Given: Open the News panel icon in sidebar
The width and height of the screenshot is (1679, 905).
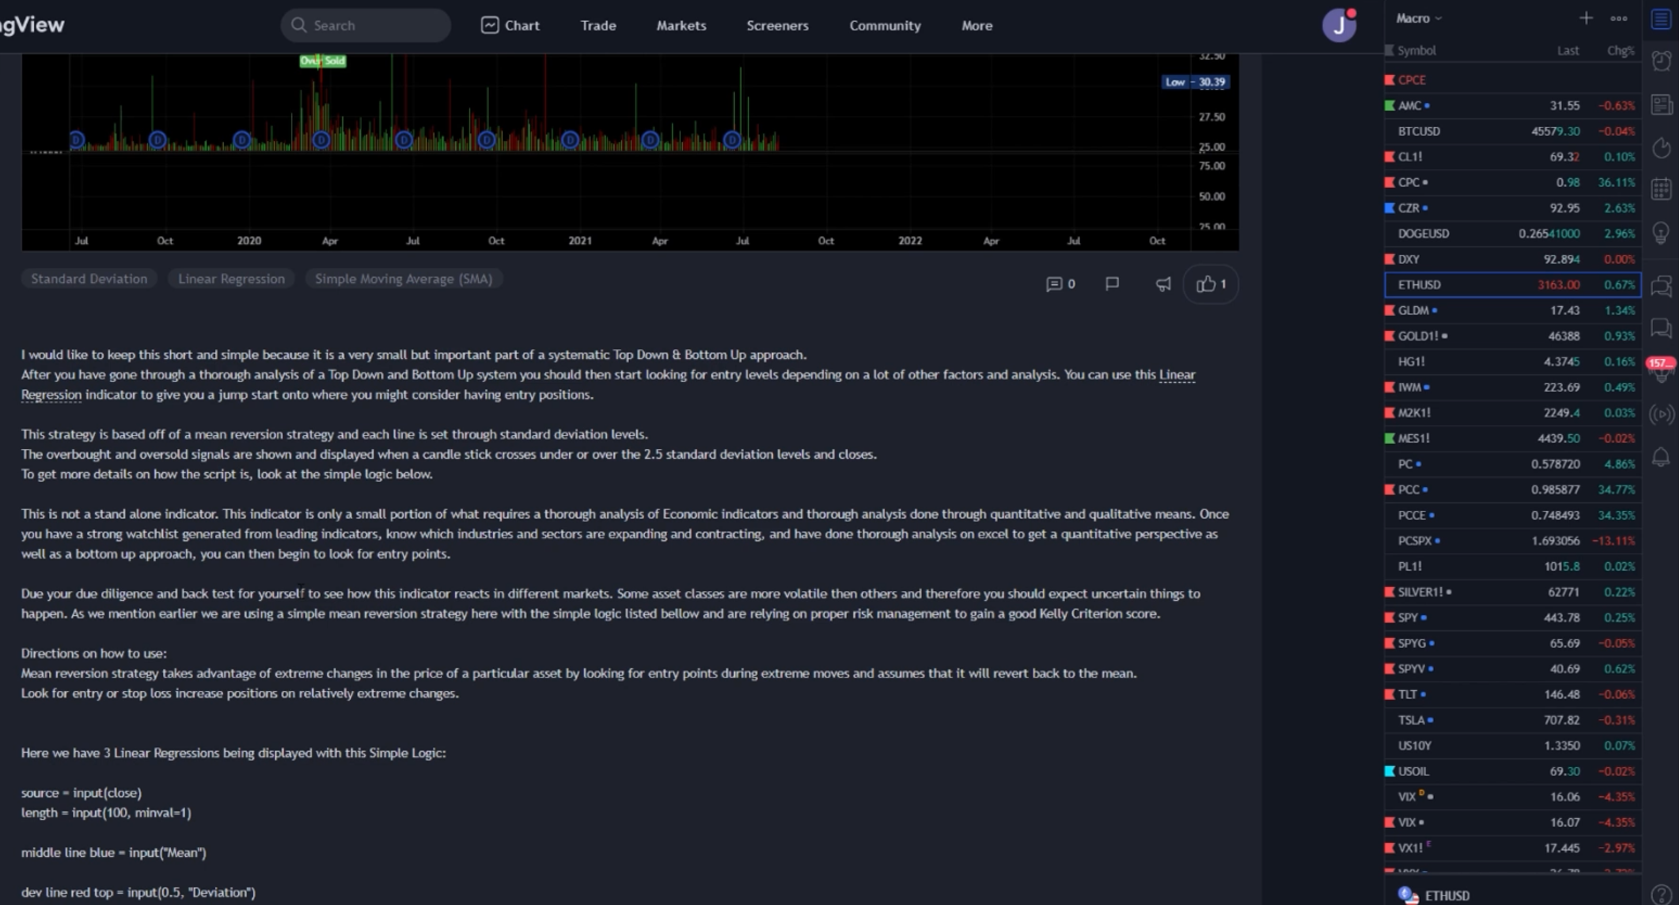Looking at the screenshot, I should click(x=1661, y=104).
